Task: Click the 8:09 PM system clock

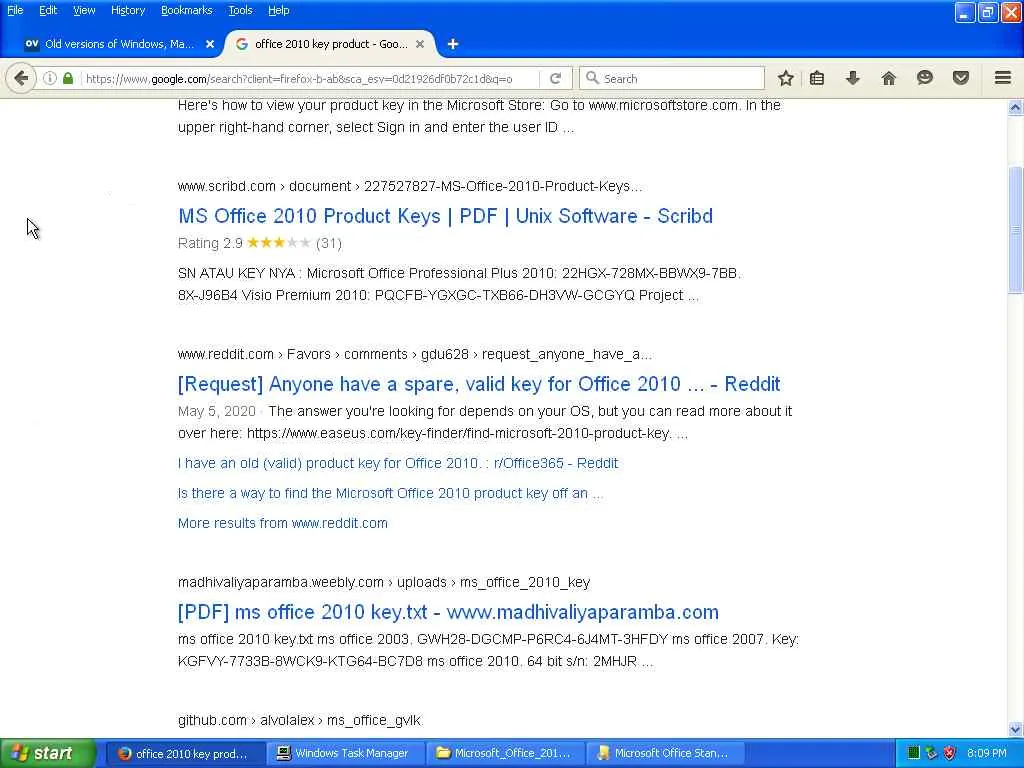Action: [987, 753]
